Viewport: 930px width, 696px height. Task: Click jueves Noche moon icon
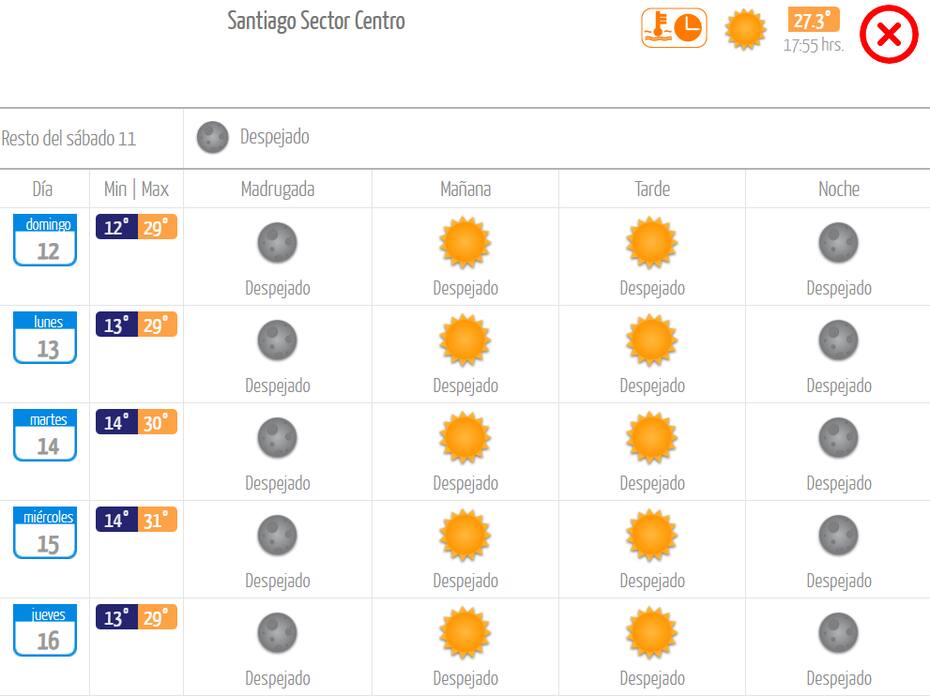point(838,633)
